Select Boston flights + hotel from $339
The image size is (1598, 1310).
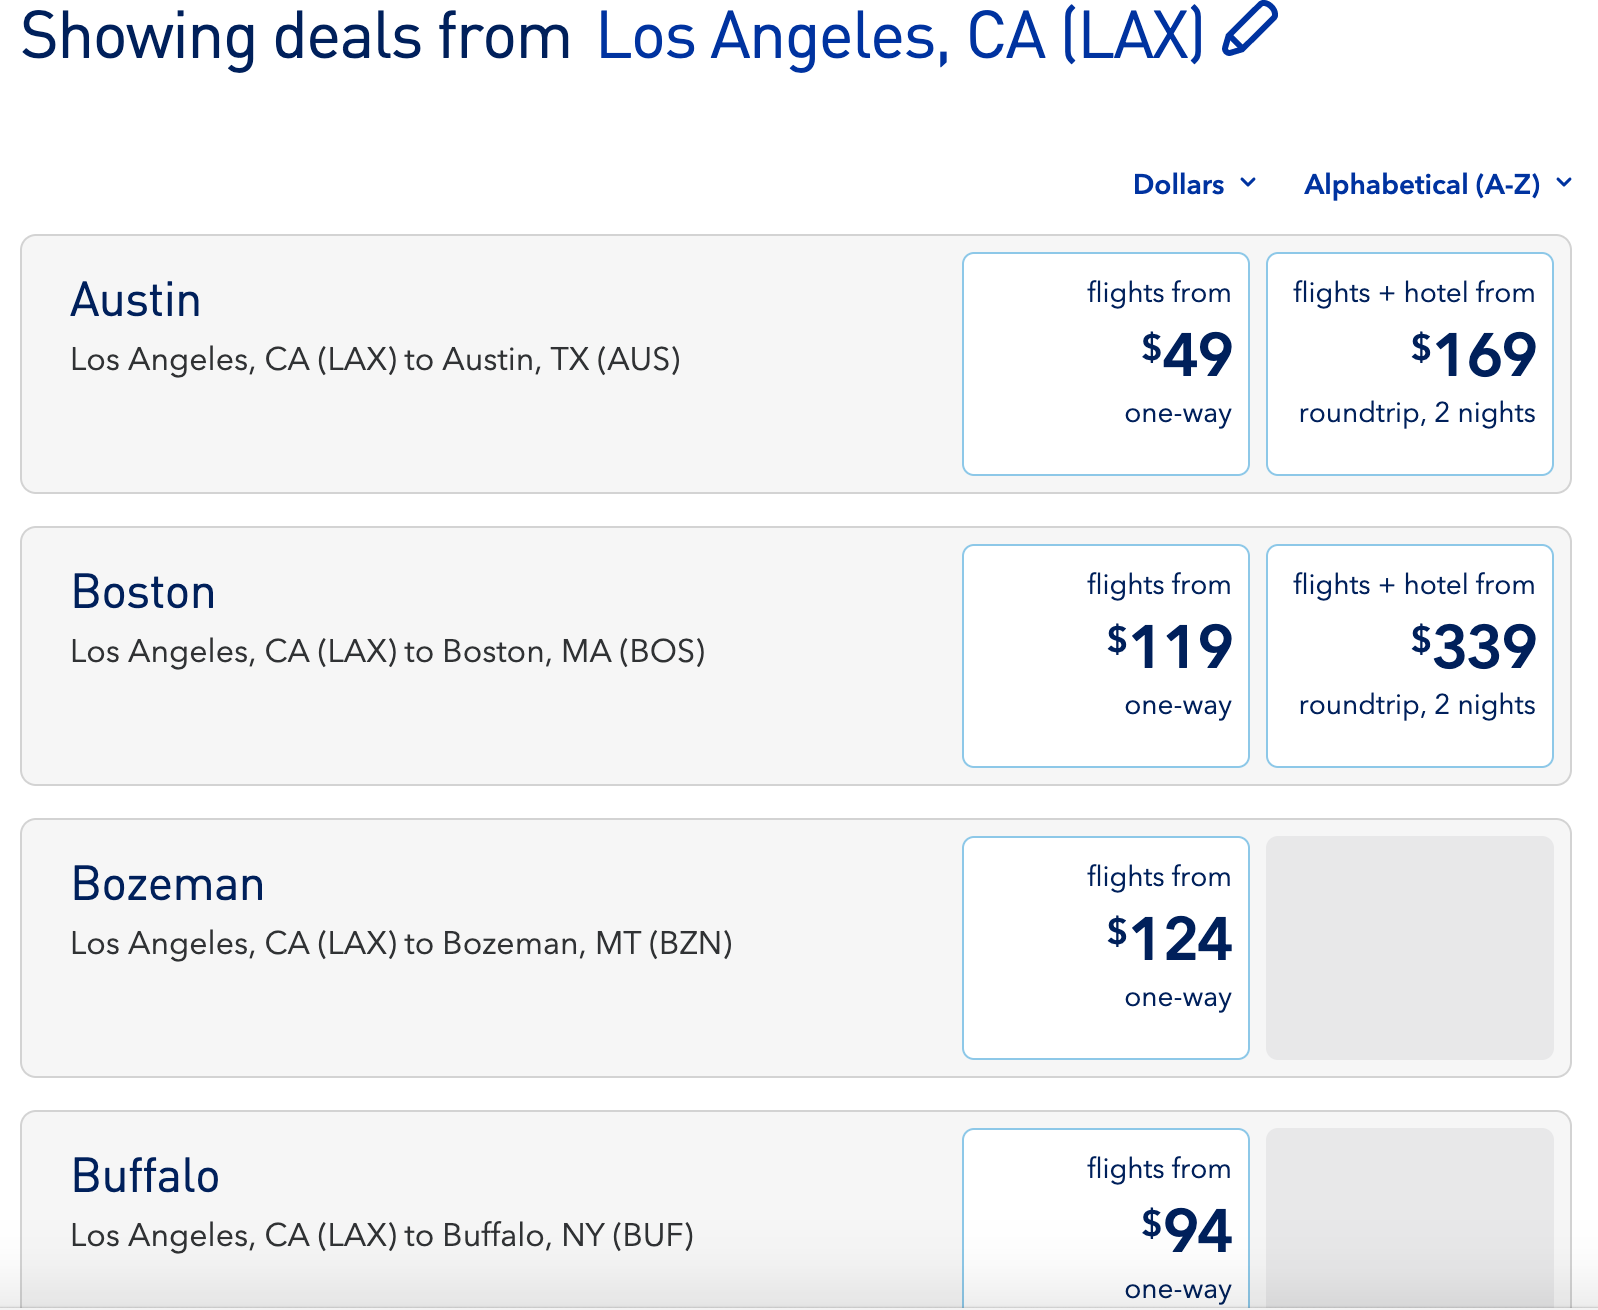point(1410,656)
